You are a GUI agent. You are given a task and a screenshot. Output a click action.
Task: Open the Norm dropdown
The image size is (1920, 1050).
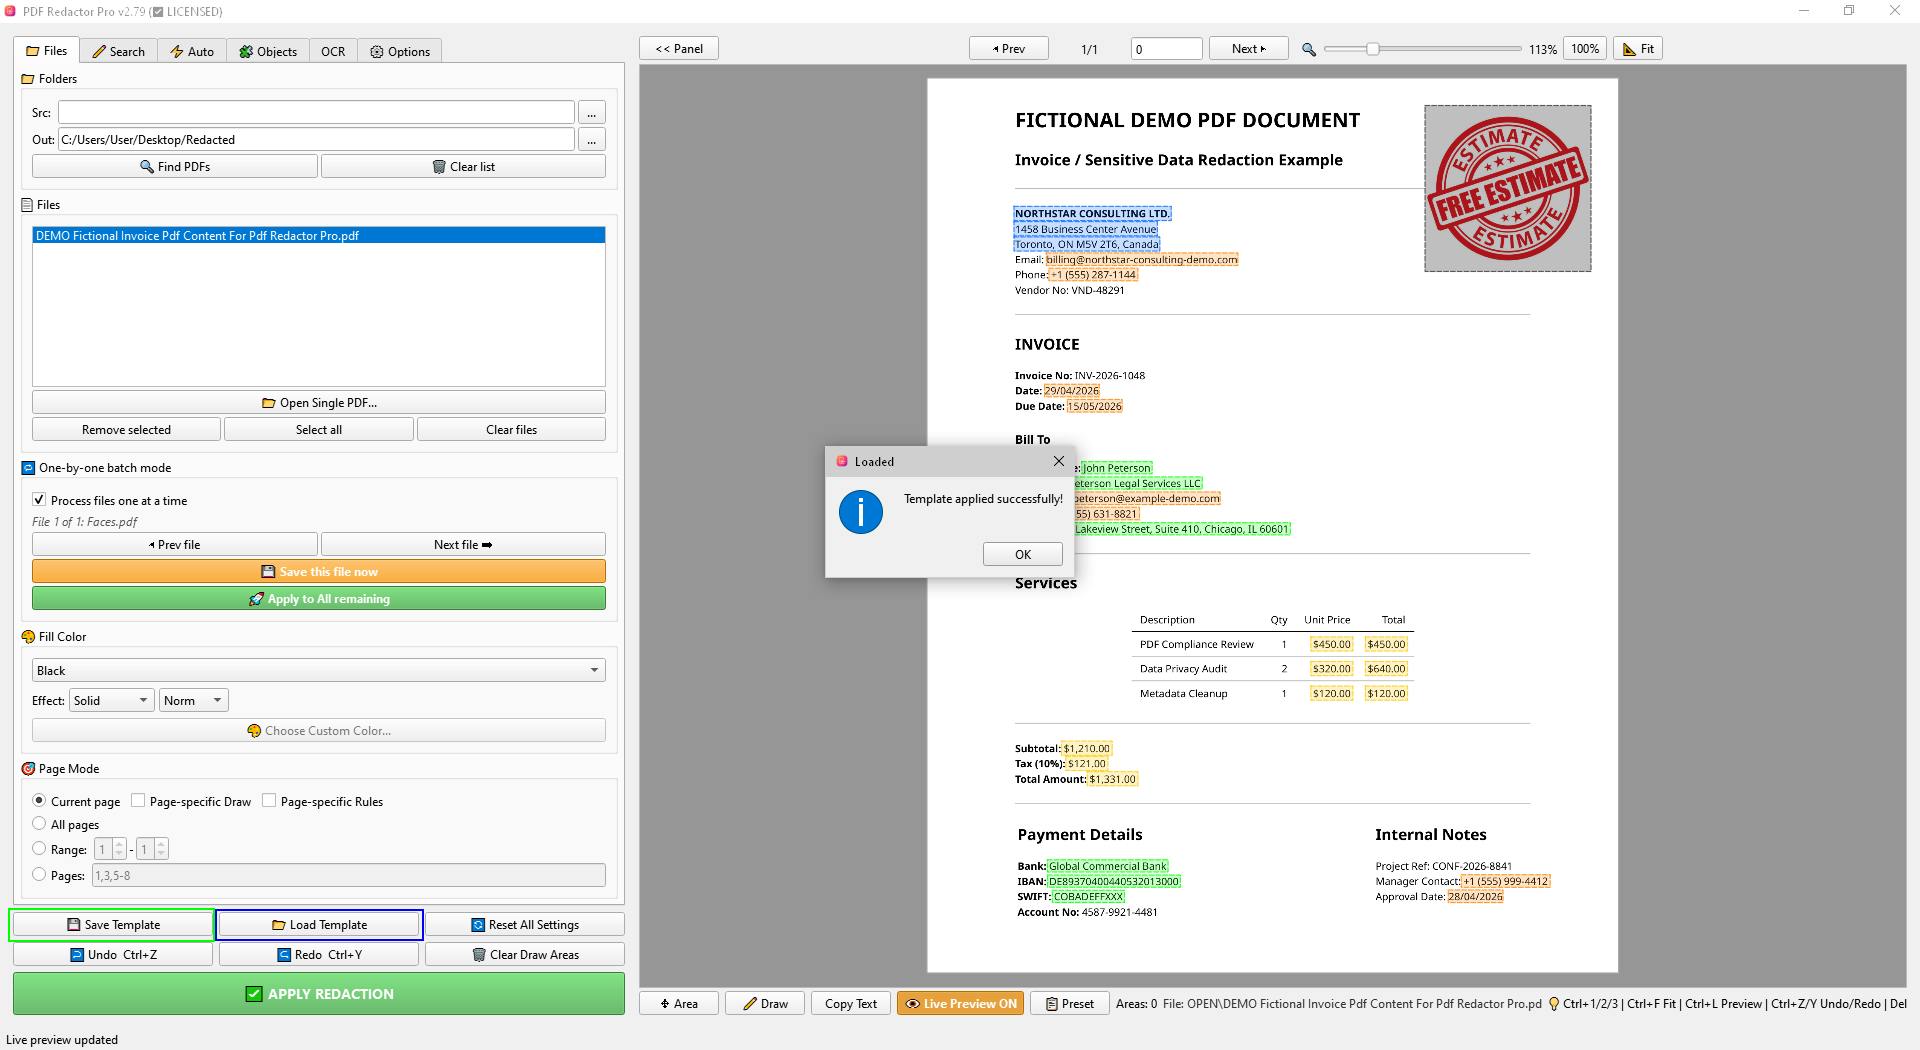[x=193, y=701]
